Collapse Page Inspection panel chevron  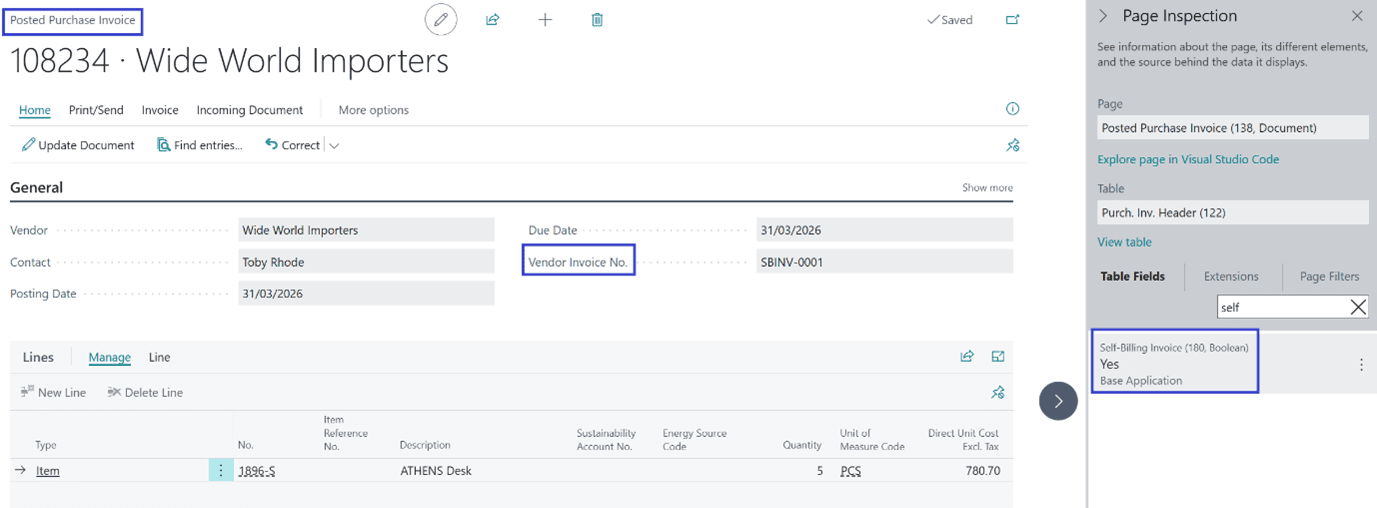(x=1104, y=16)
